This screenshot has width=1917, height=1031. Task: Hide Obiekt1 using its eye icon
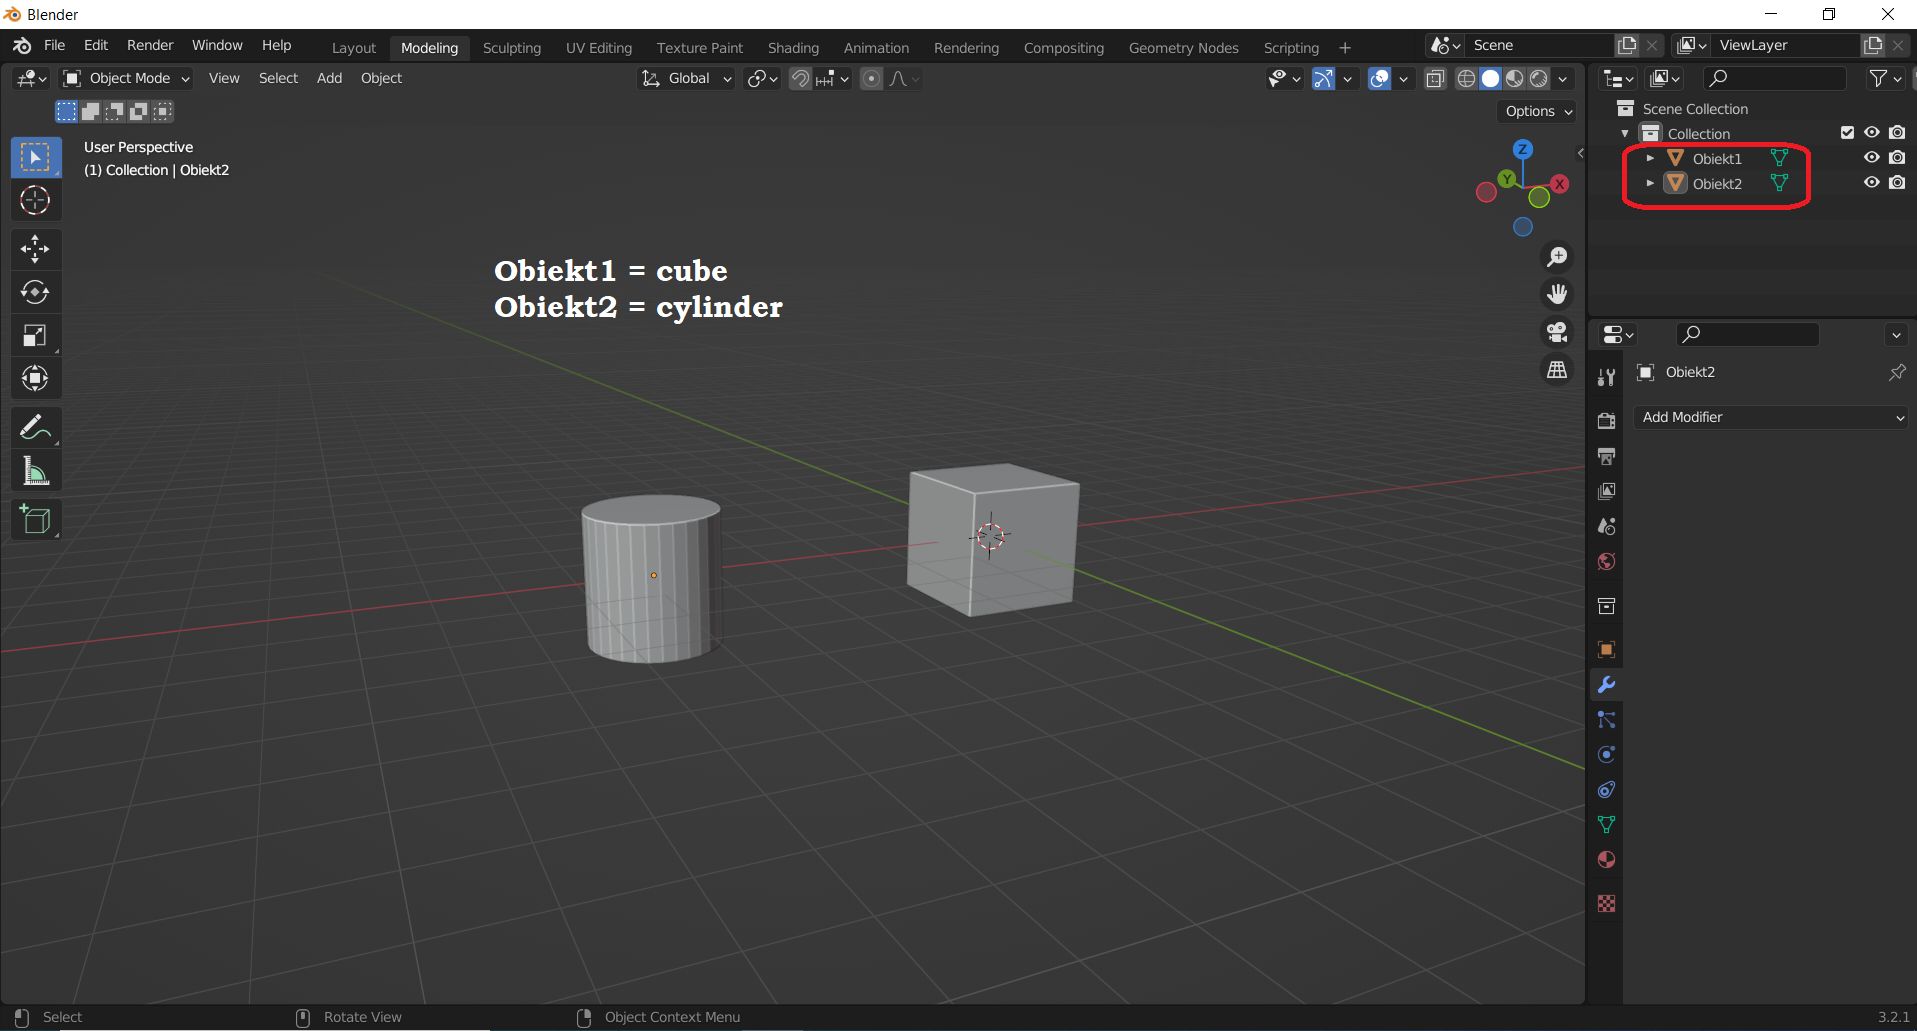tap(1871, 158)
